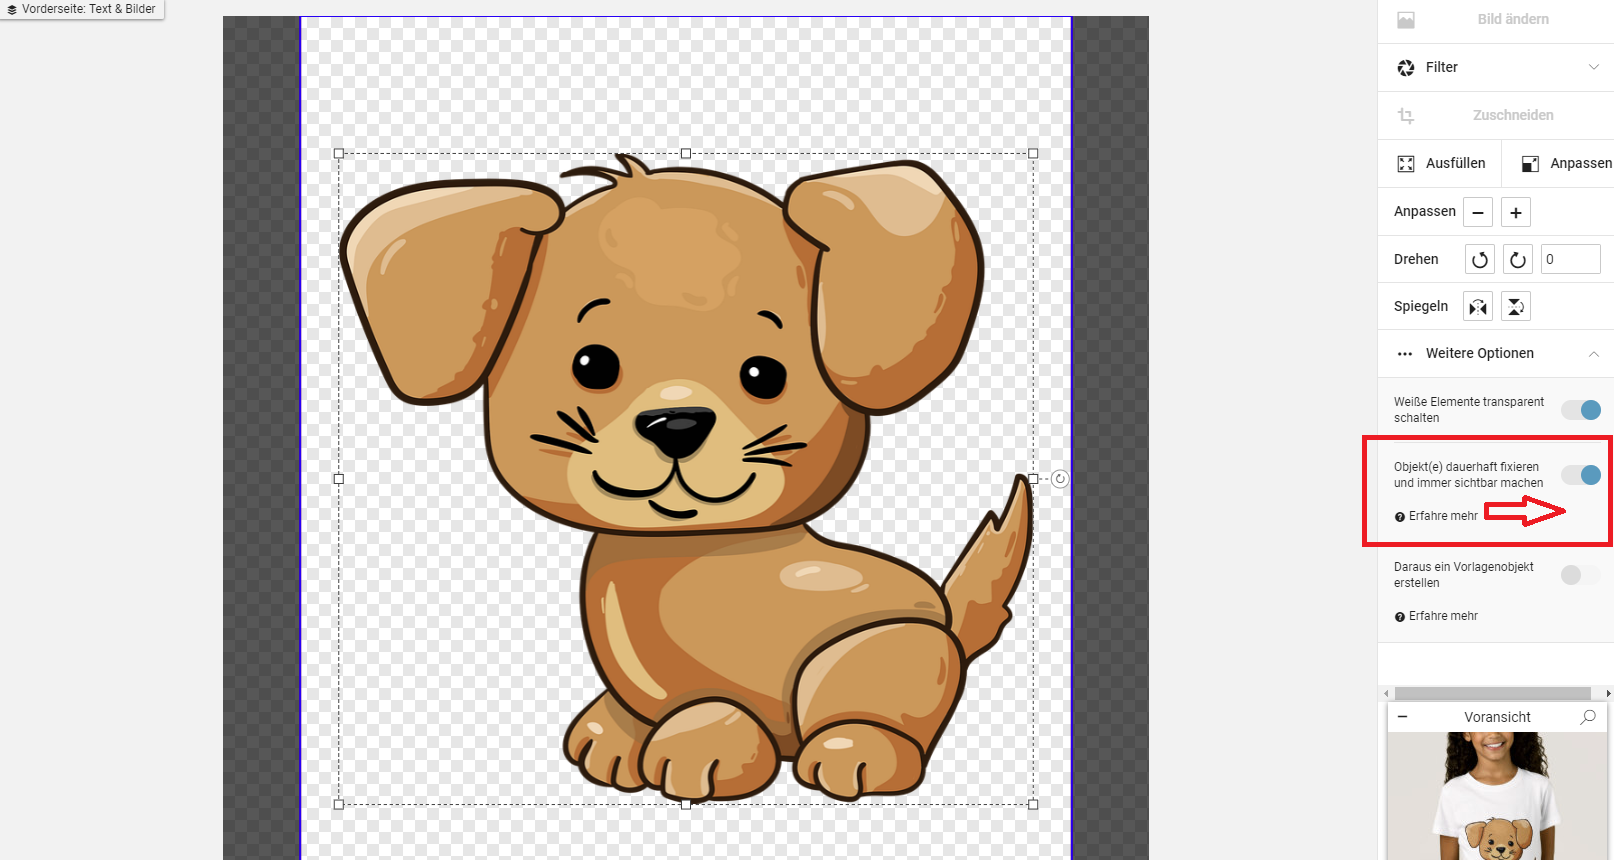
Task: Increase size with Anpassen plus button
Action: click(1516, 212)
